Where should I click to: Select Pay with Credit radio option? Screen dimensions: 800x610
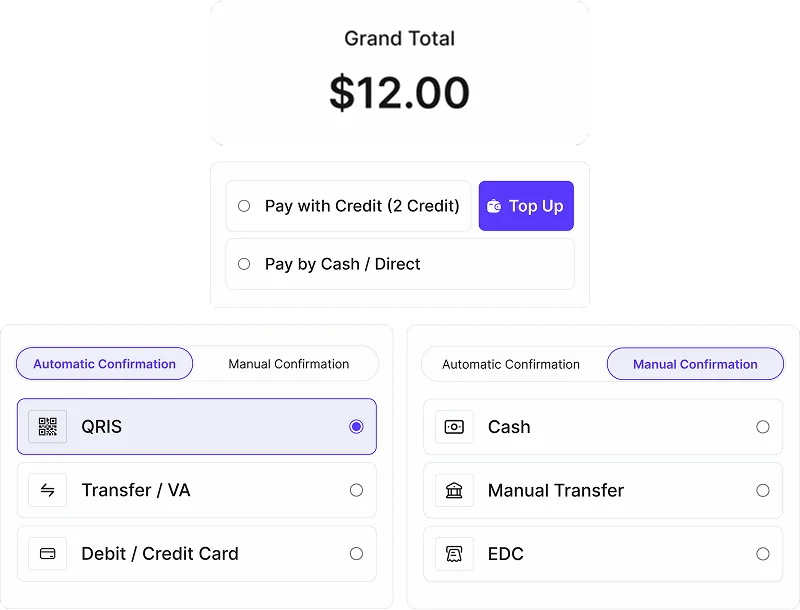[x=244, y=206]
